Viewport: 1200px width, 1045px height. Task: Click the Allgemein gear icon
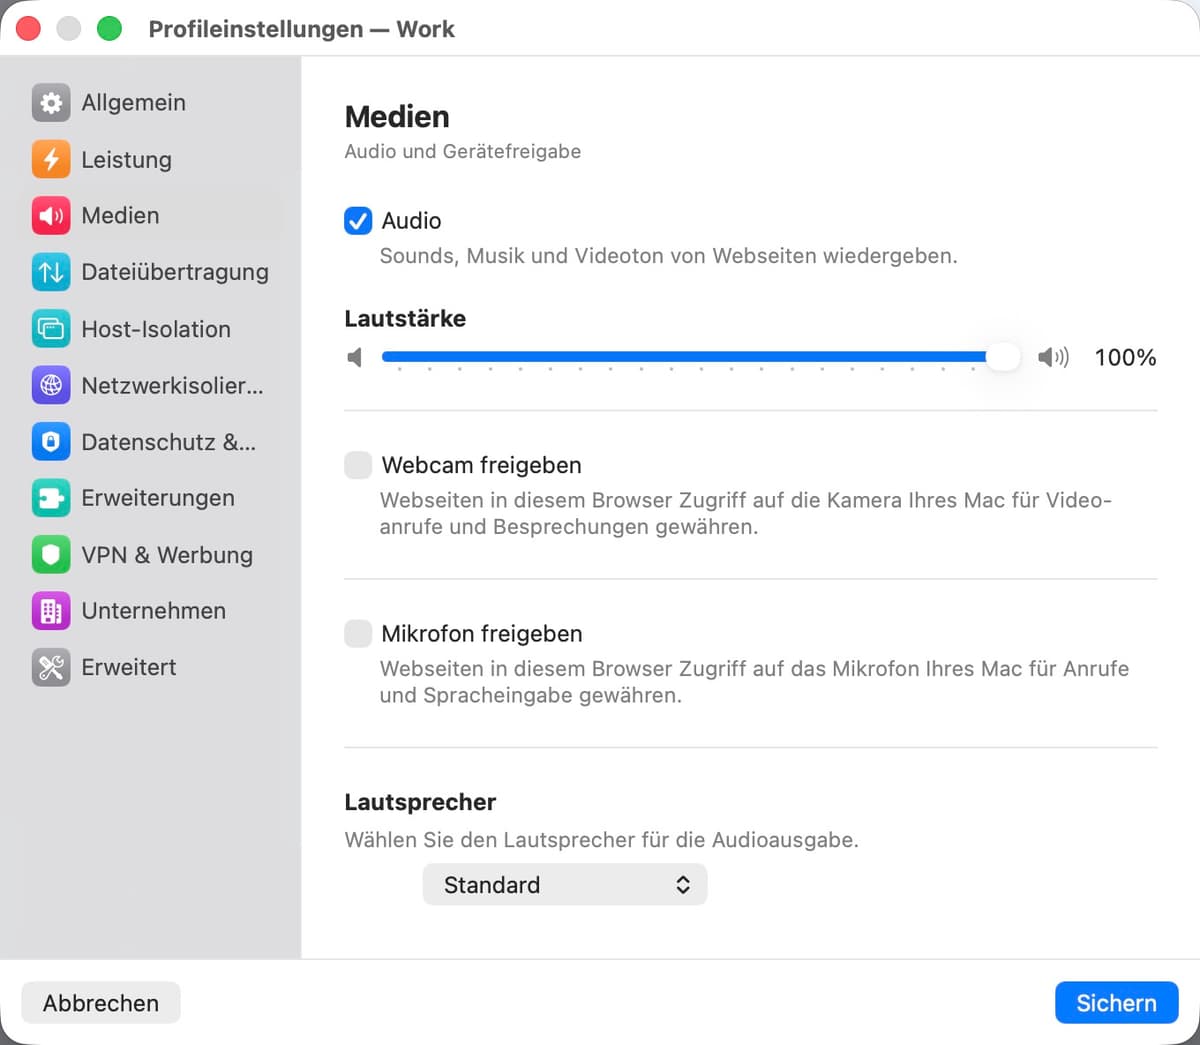pos(51,102)
